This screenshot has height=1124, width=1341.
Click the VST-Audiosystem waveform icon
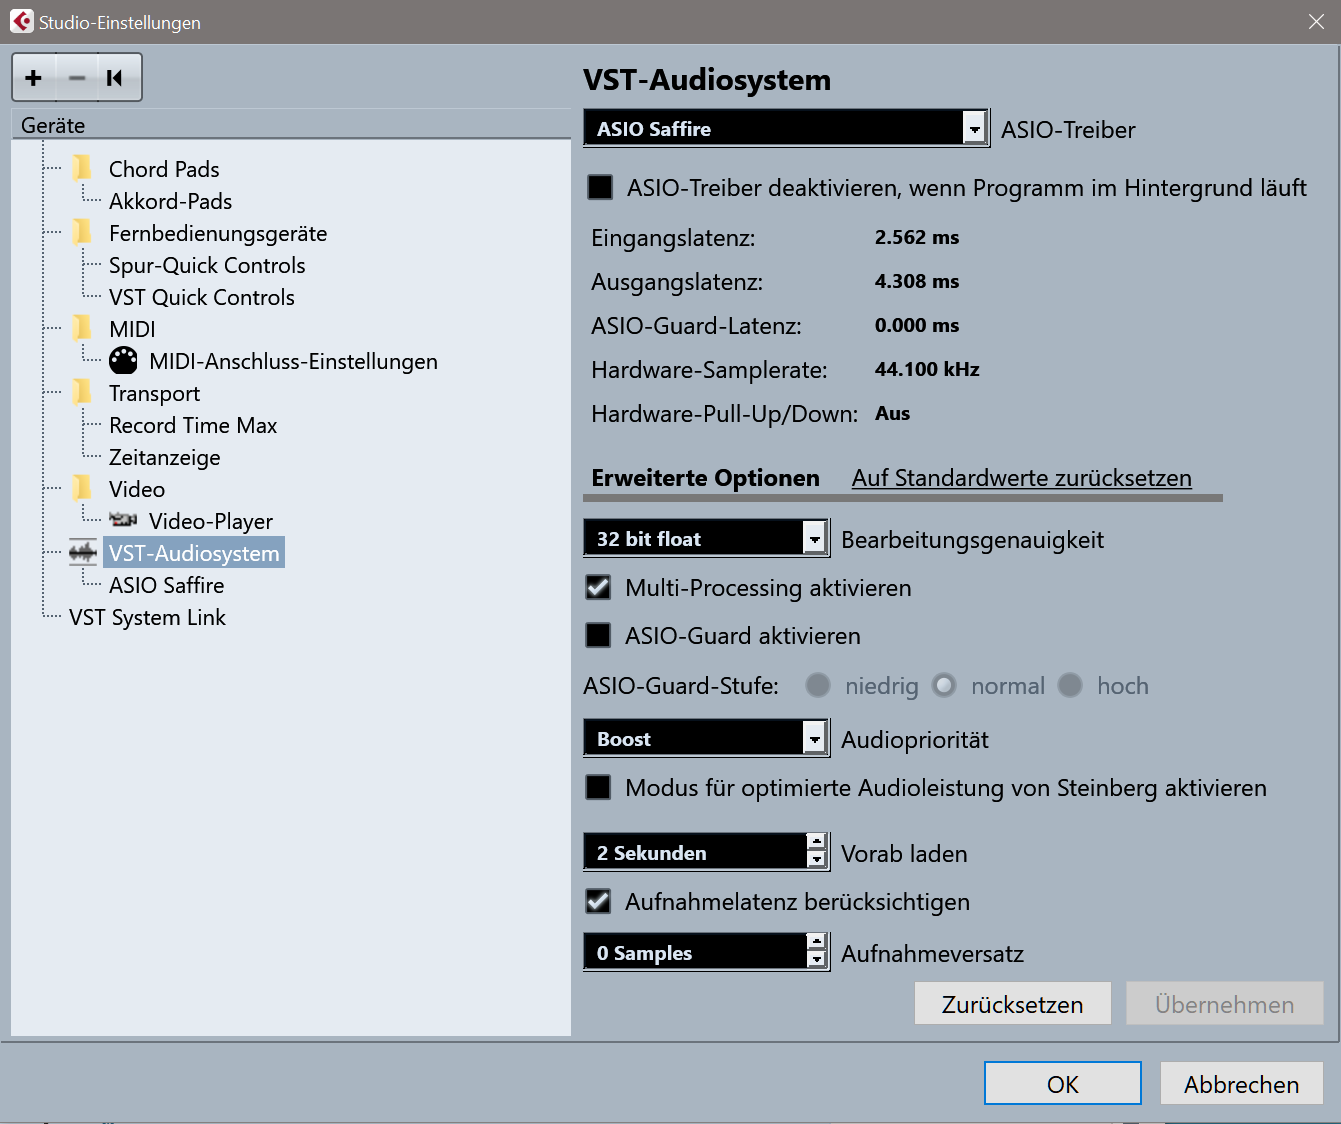83,553
